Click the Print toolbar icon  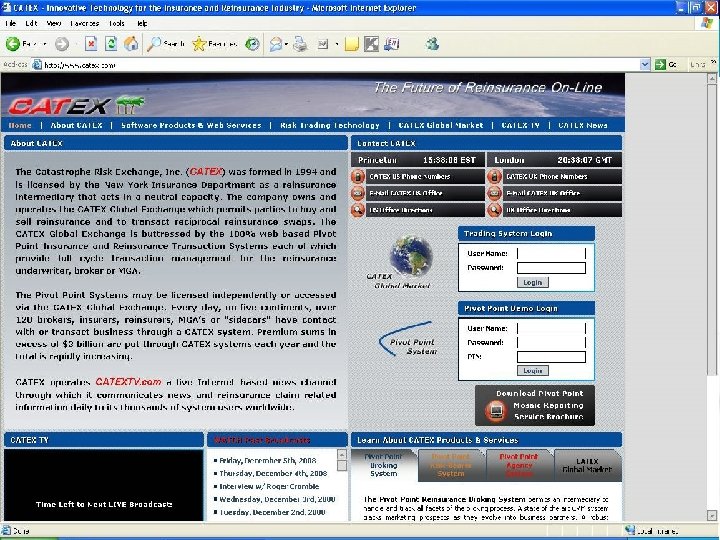pos(300,44)
